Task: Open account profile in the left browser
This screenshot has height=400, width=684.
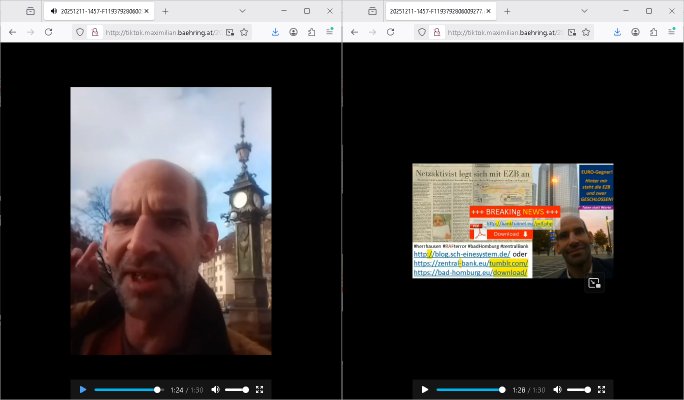Action: (293, 32)
